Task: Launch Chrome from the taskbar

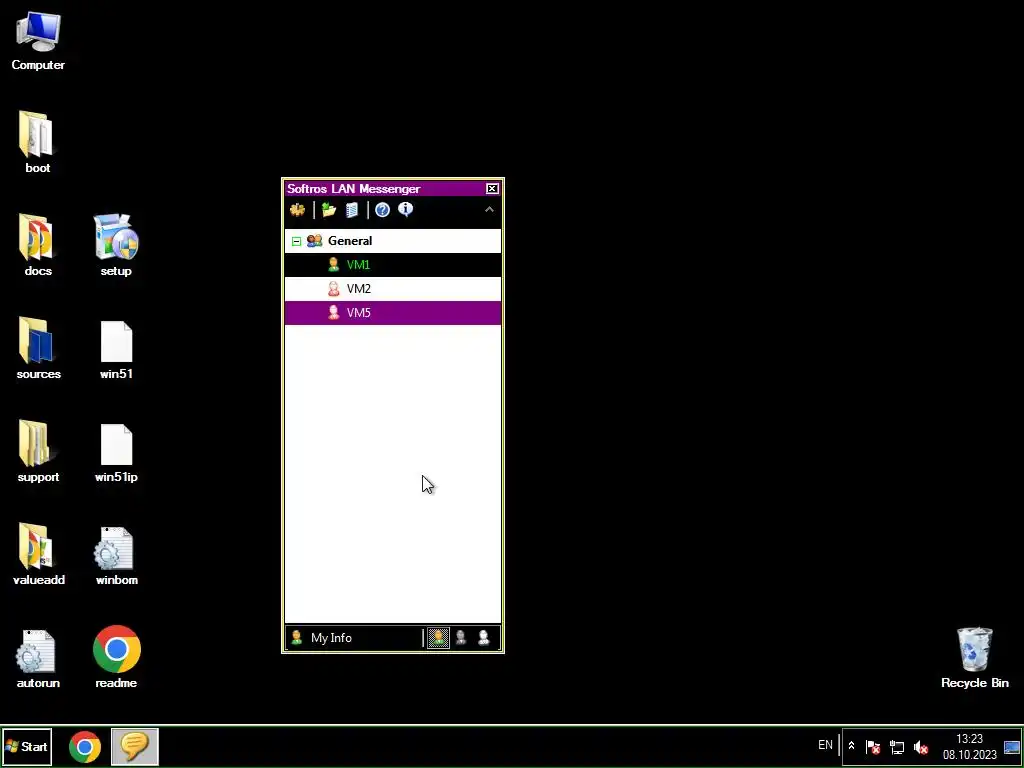Action: [85, 746]
